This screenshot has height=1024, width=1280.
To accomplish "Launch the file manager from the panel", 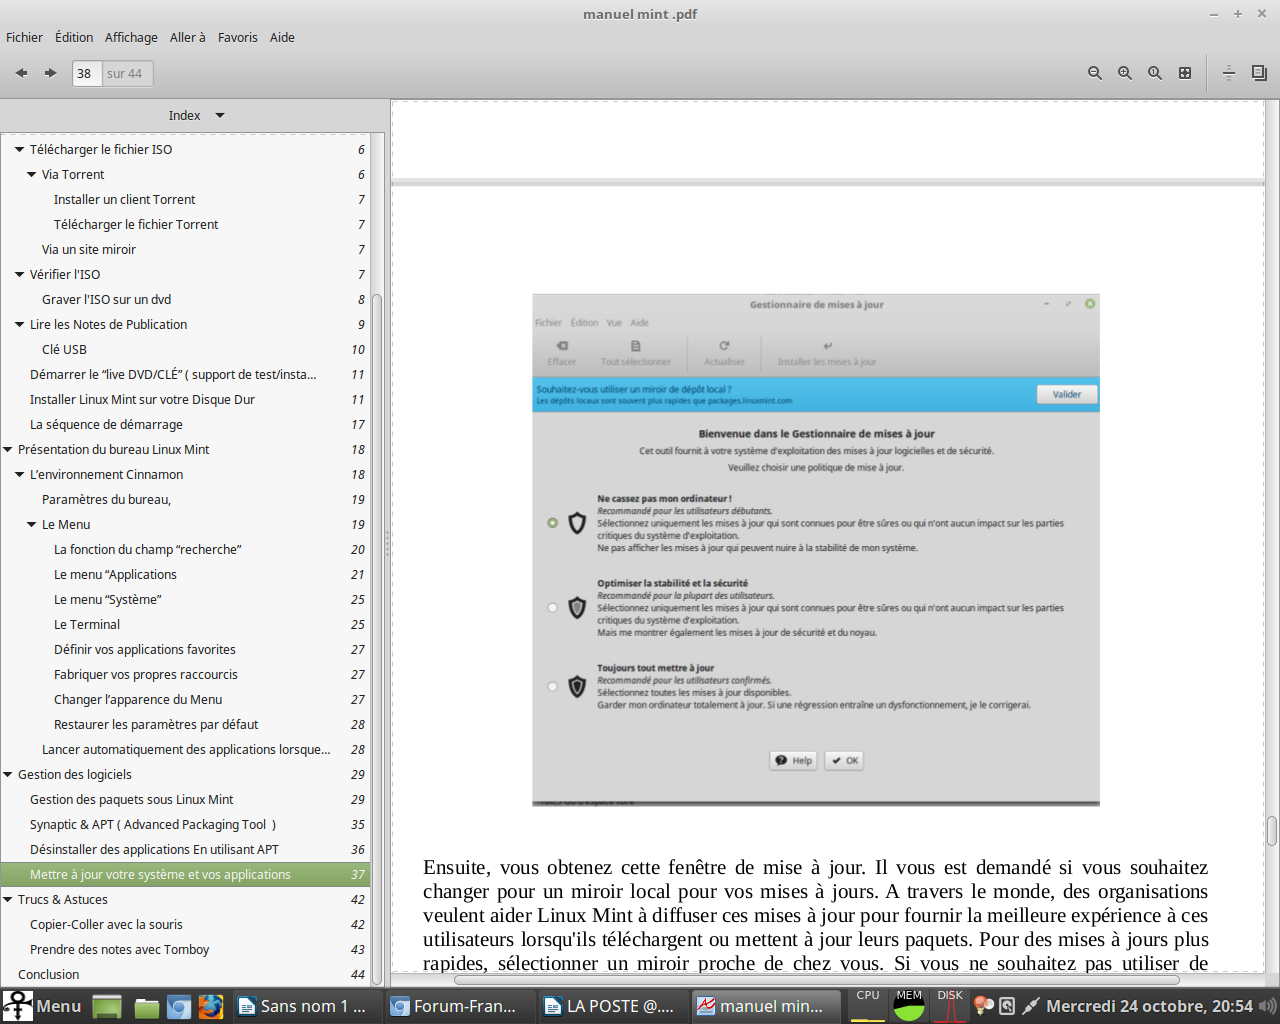I will point(147,1007).
